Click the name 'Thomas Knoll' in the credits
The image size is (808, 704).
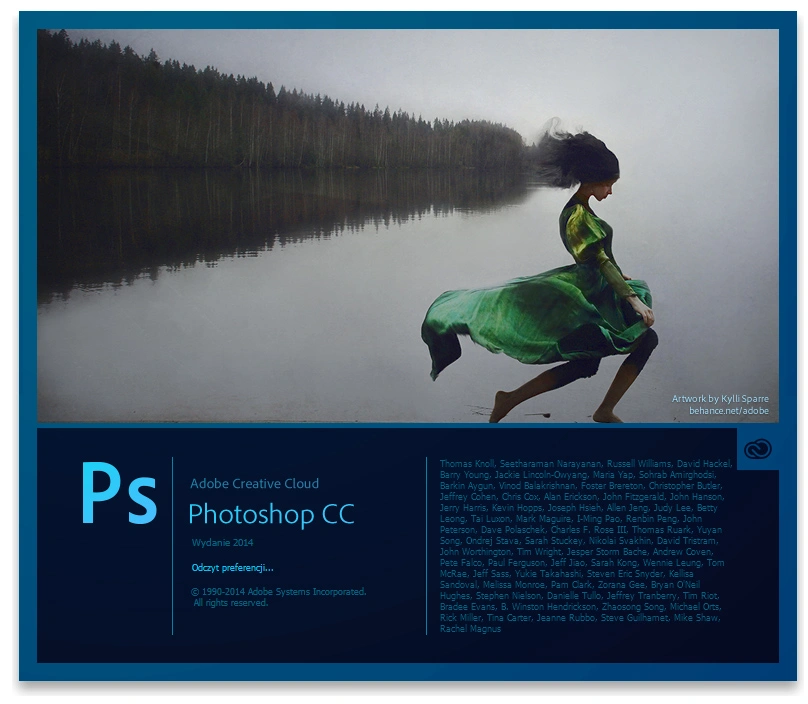467,463
